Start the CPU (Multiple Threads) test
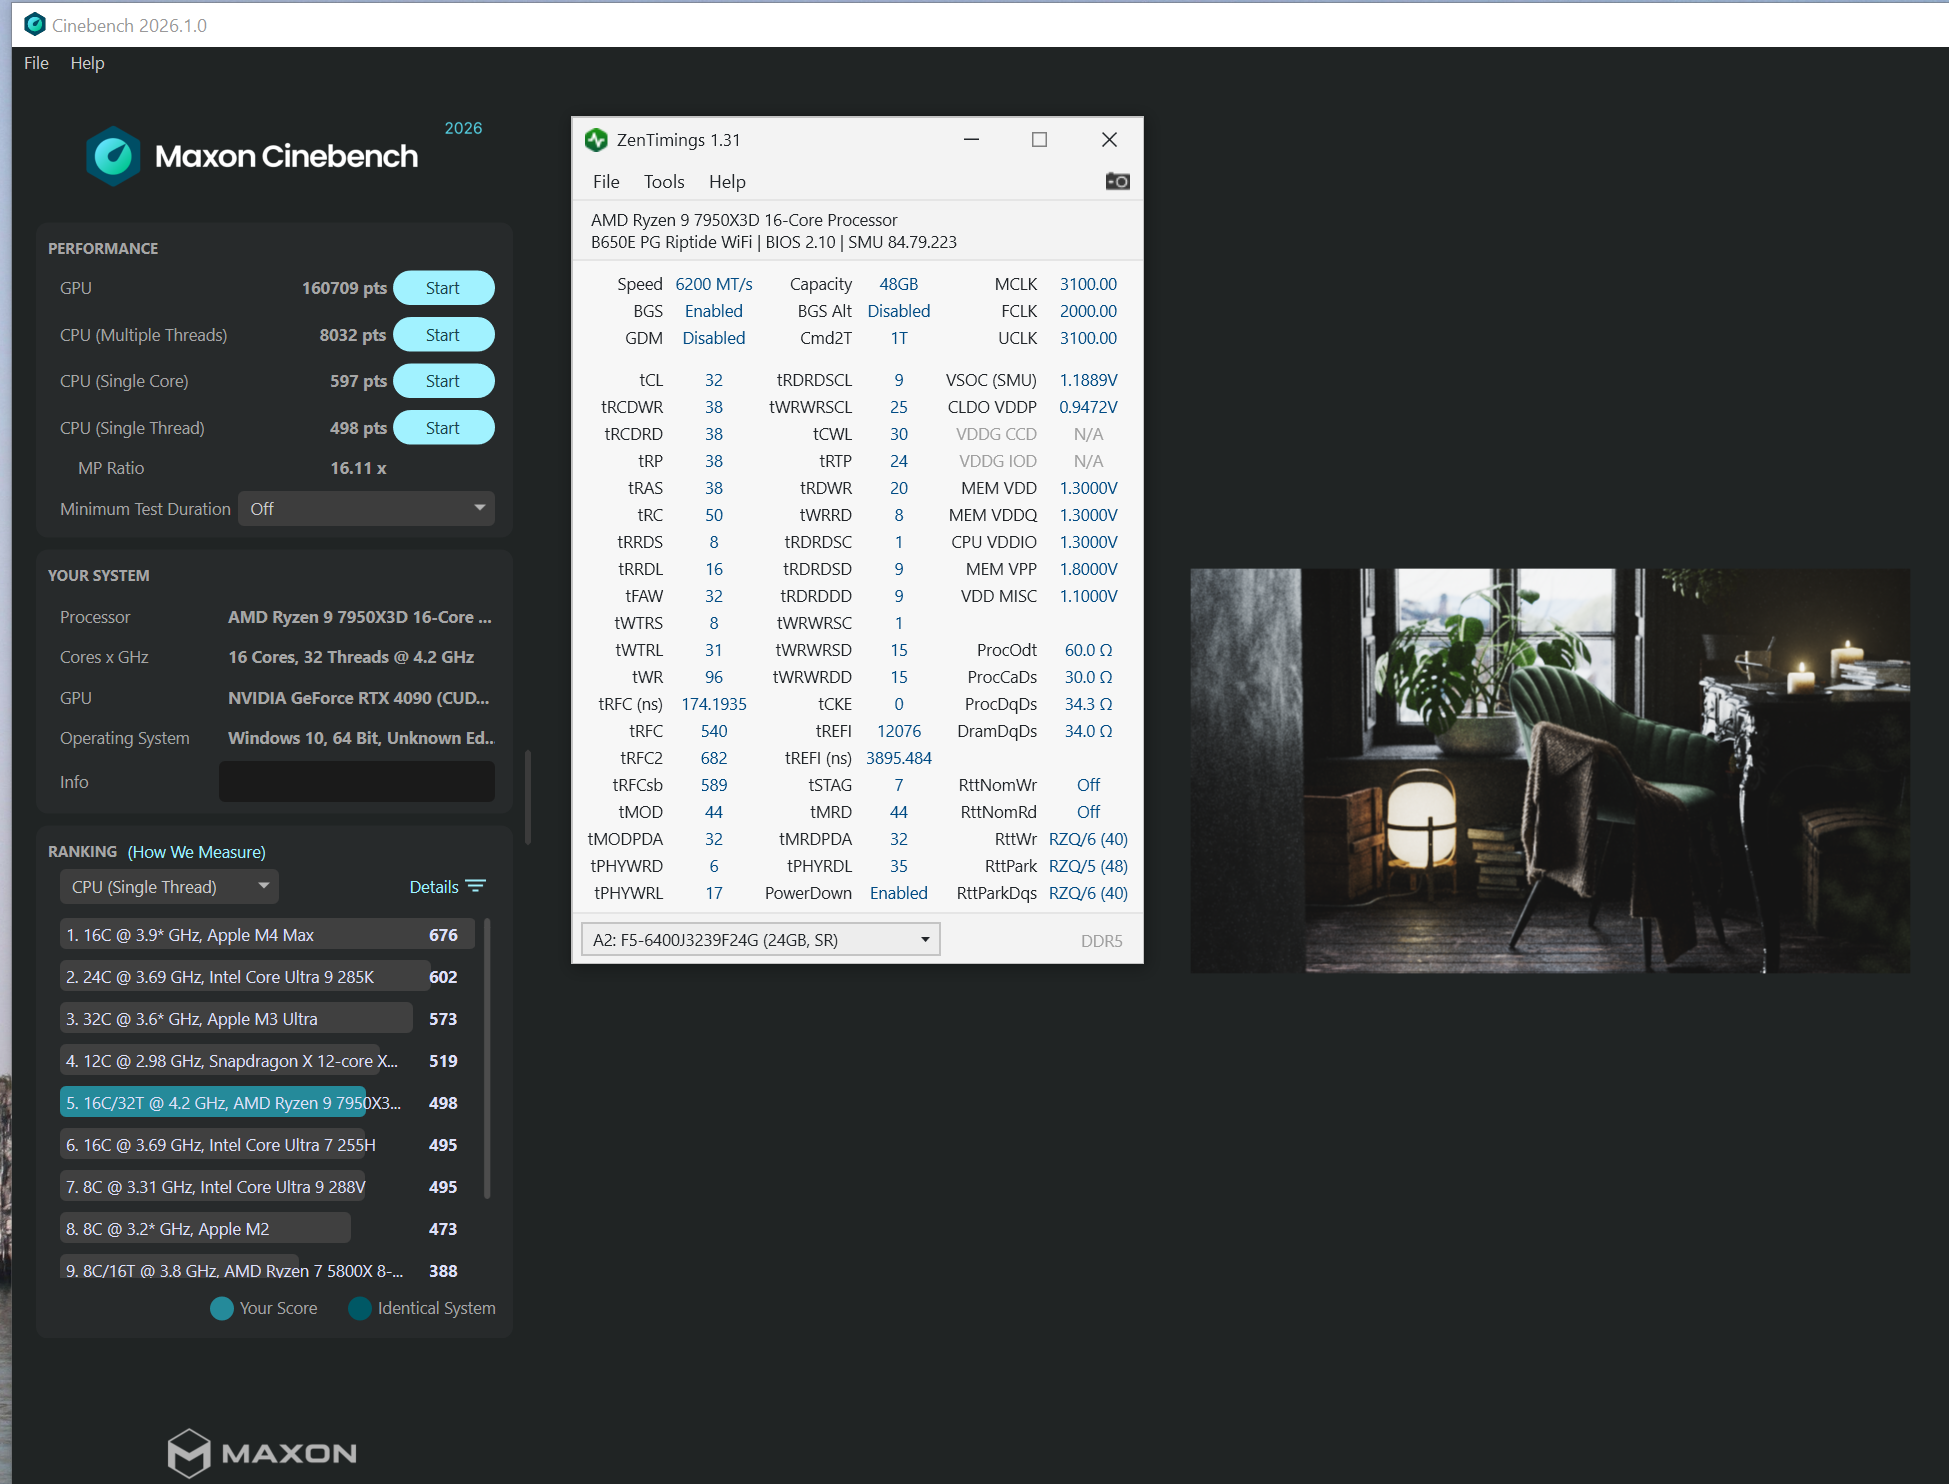This screenshot has width=1949, height=1484. pyautogui.click(x=443, y=335)
